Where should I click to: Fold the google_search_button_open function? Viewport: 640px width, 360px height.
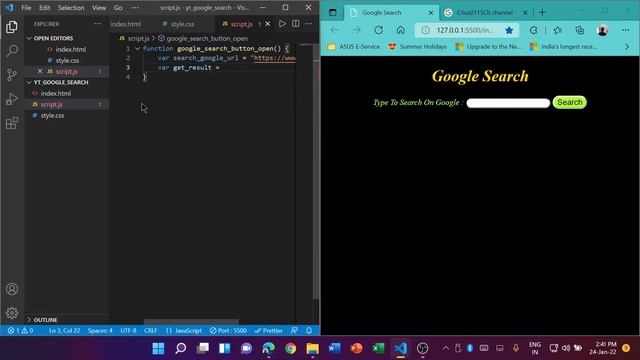pyautogui.click(x=138, y=49)
